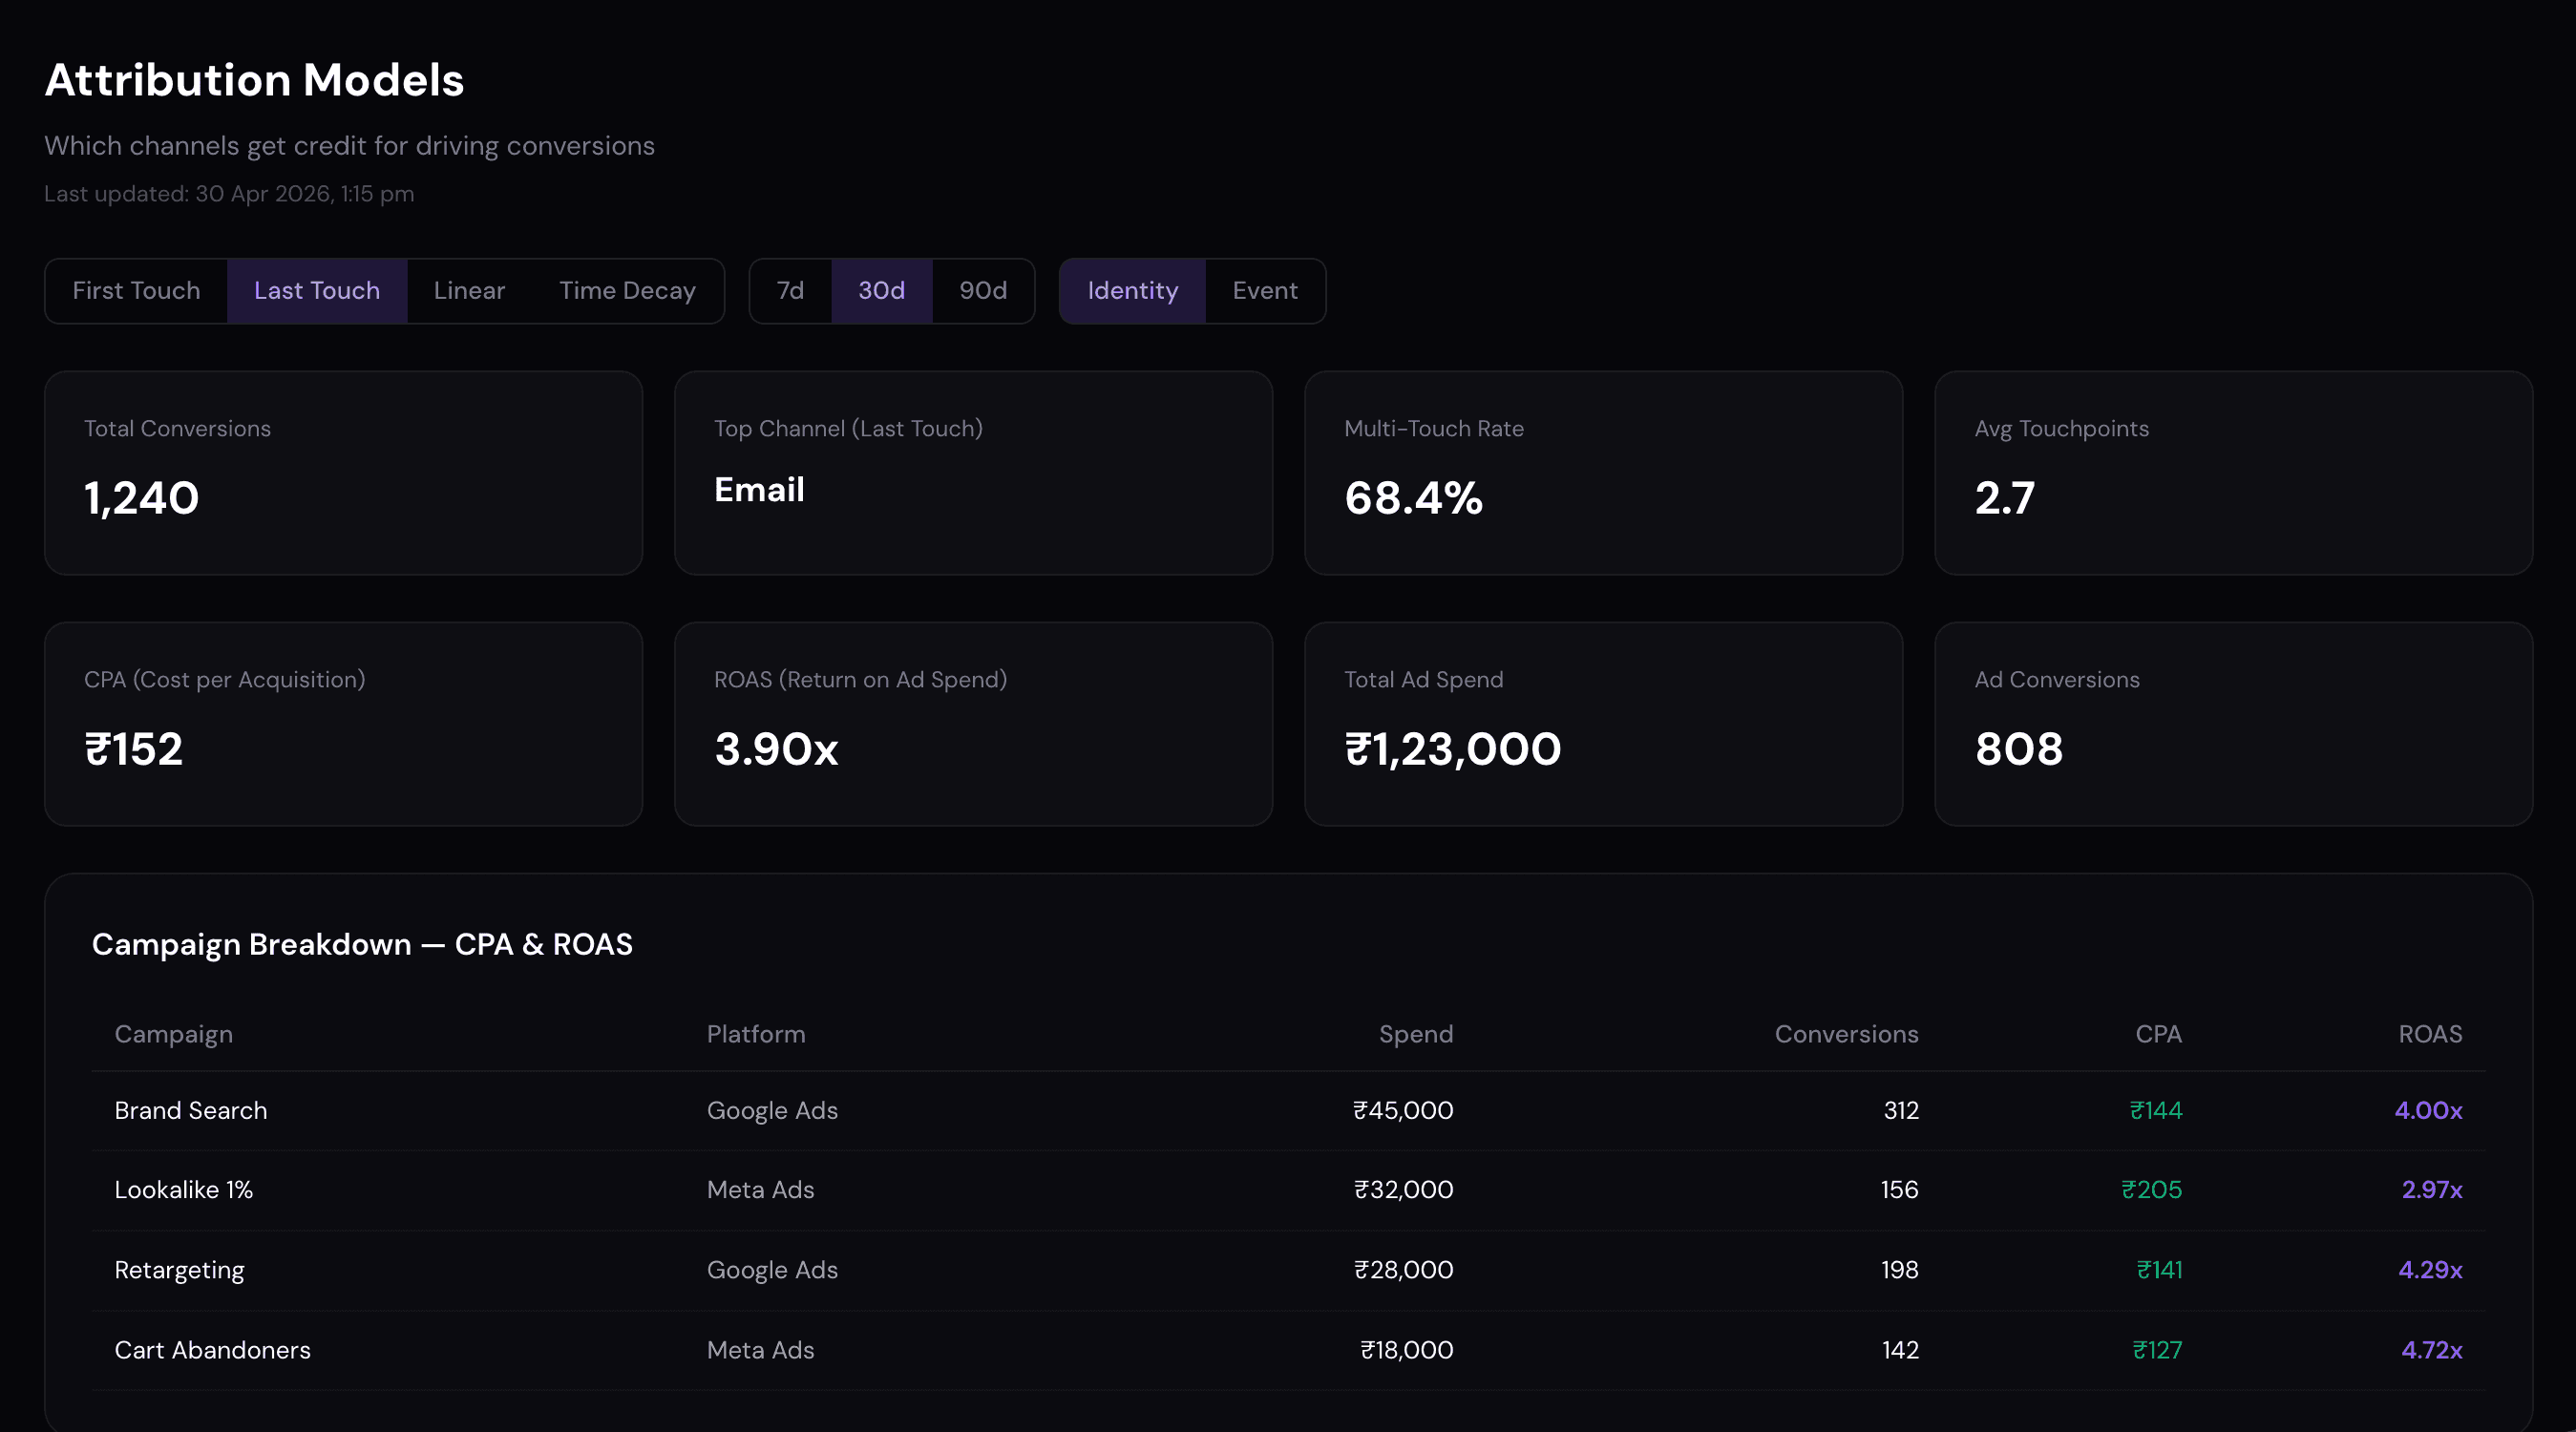The image size is (2576, 1432).
Task: Set date range to 90d
Action: (x=983, y=291)
